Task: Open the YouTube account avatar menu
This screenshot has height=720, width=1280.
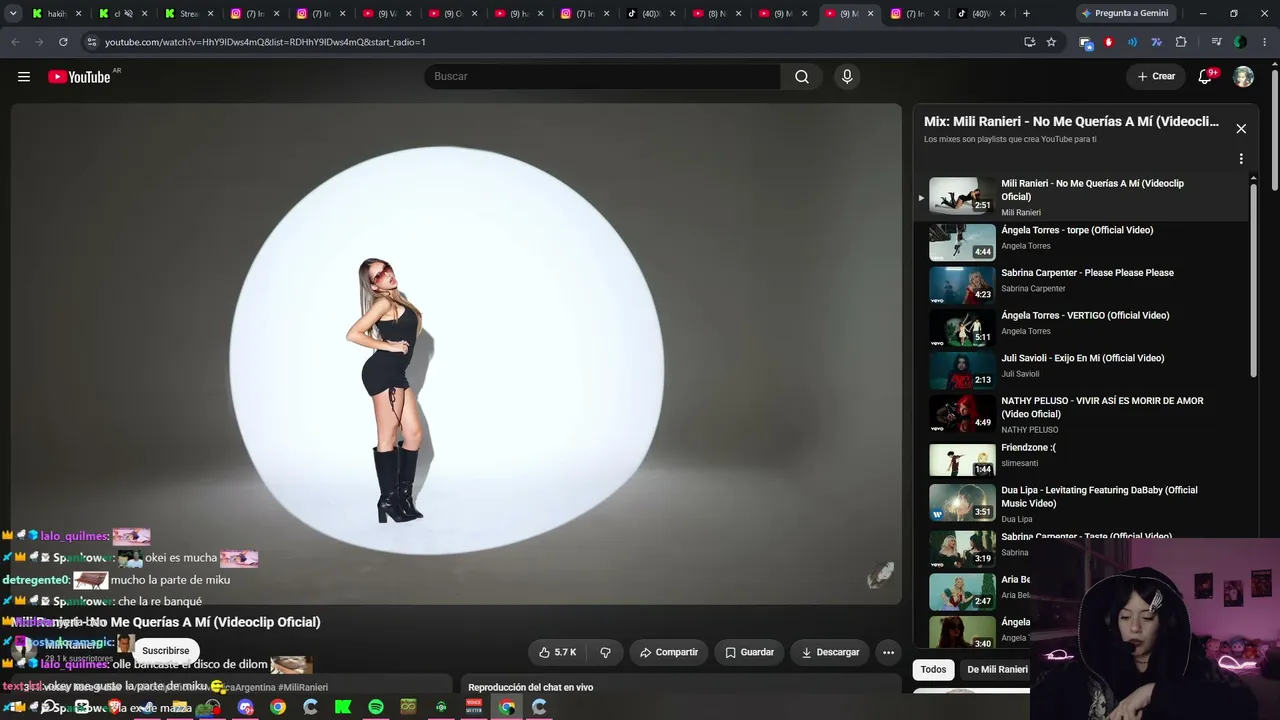Action: tap(1243, 77)
